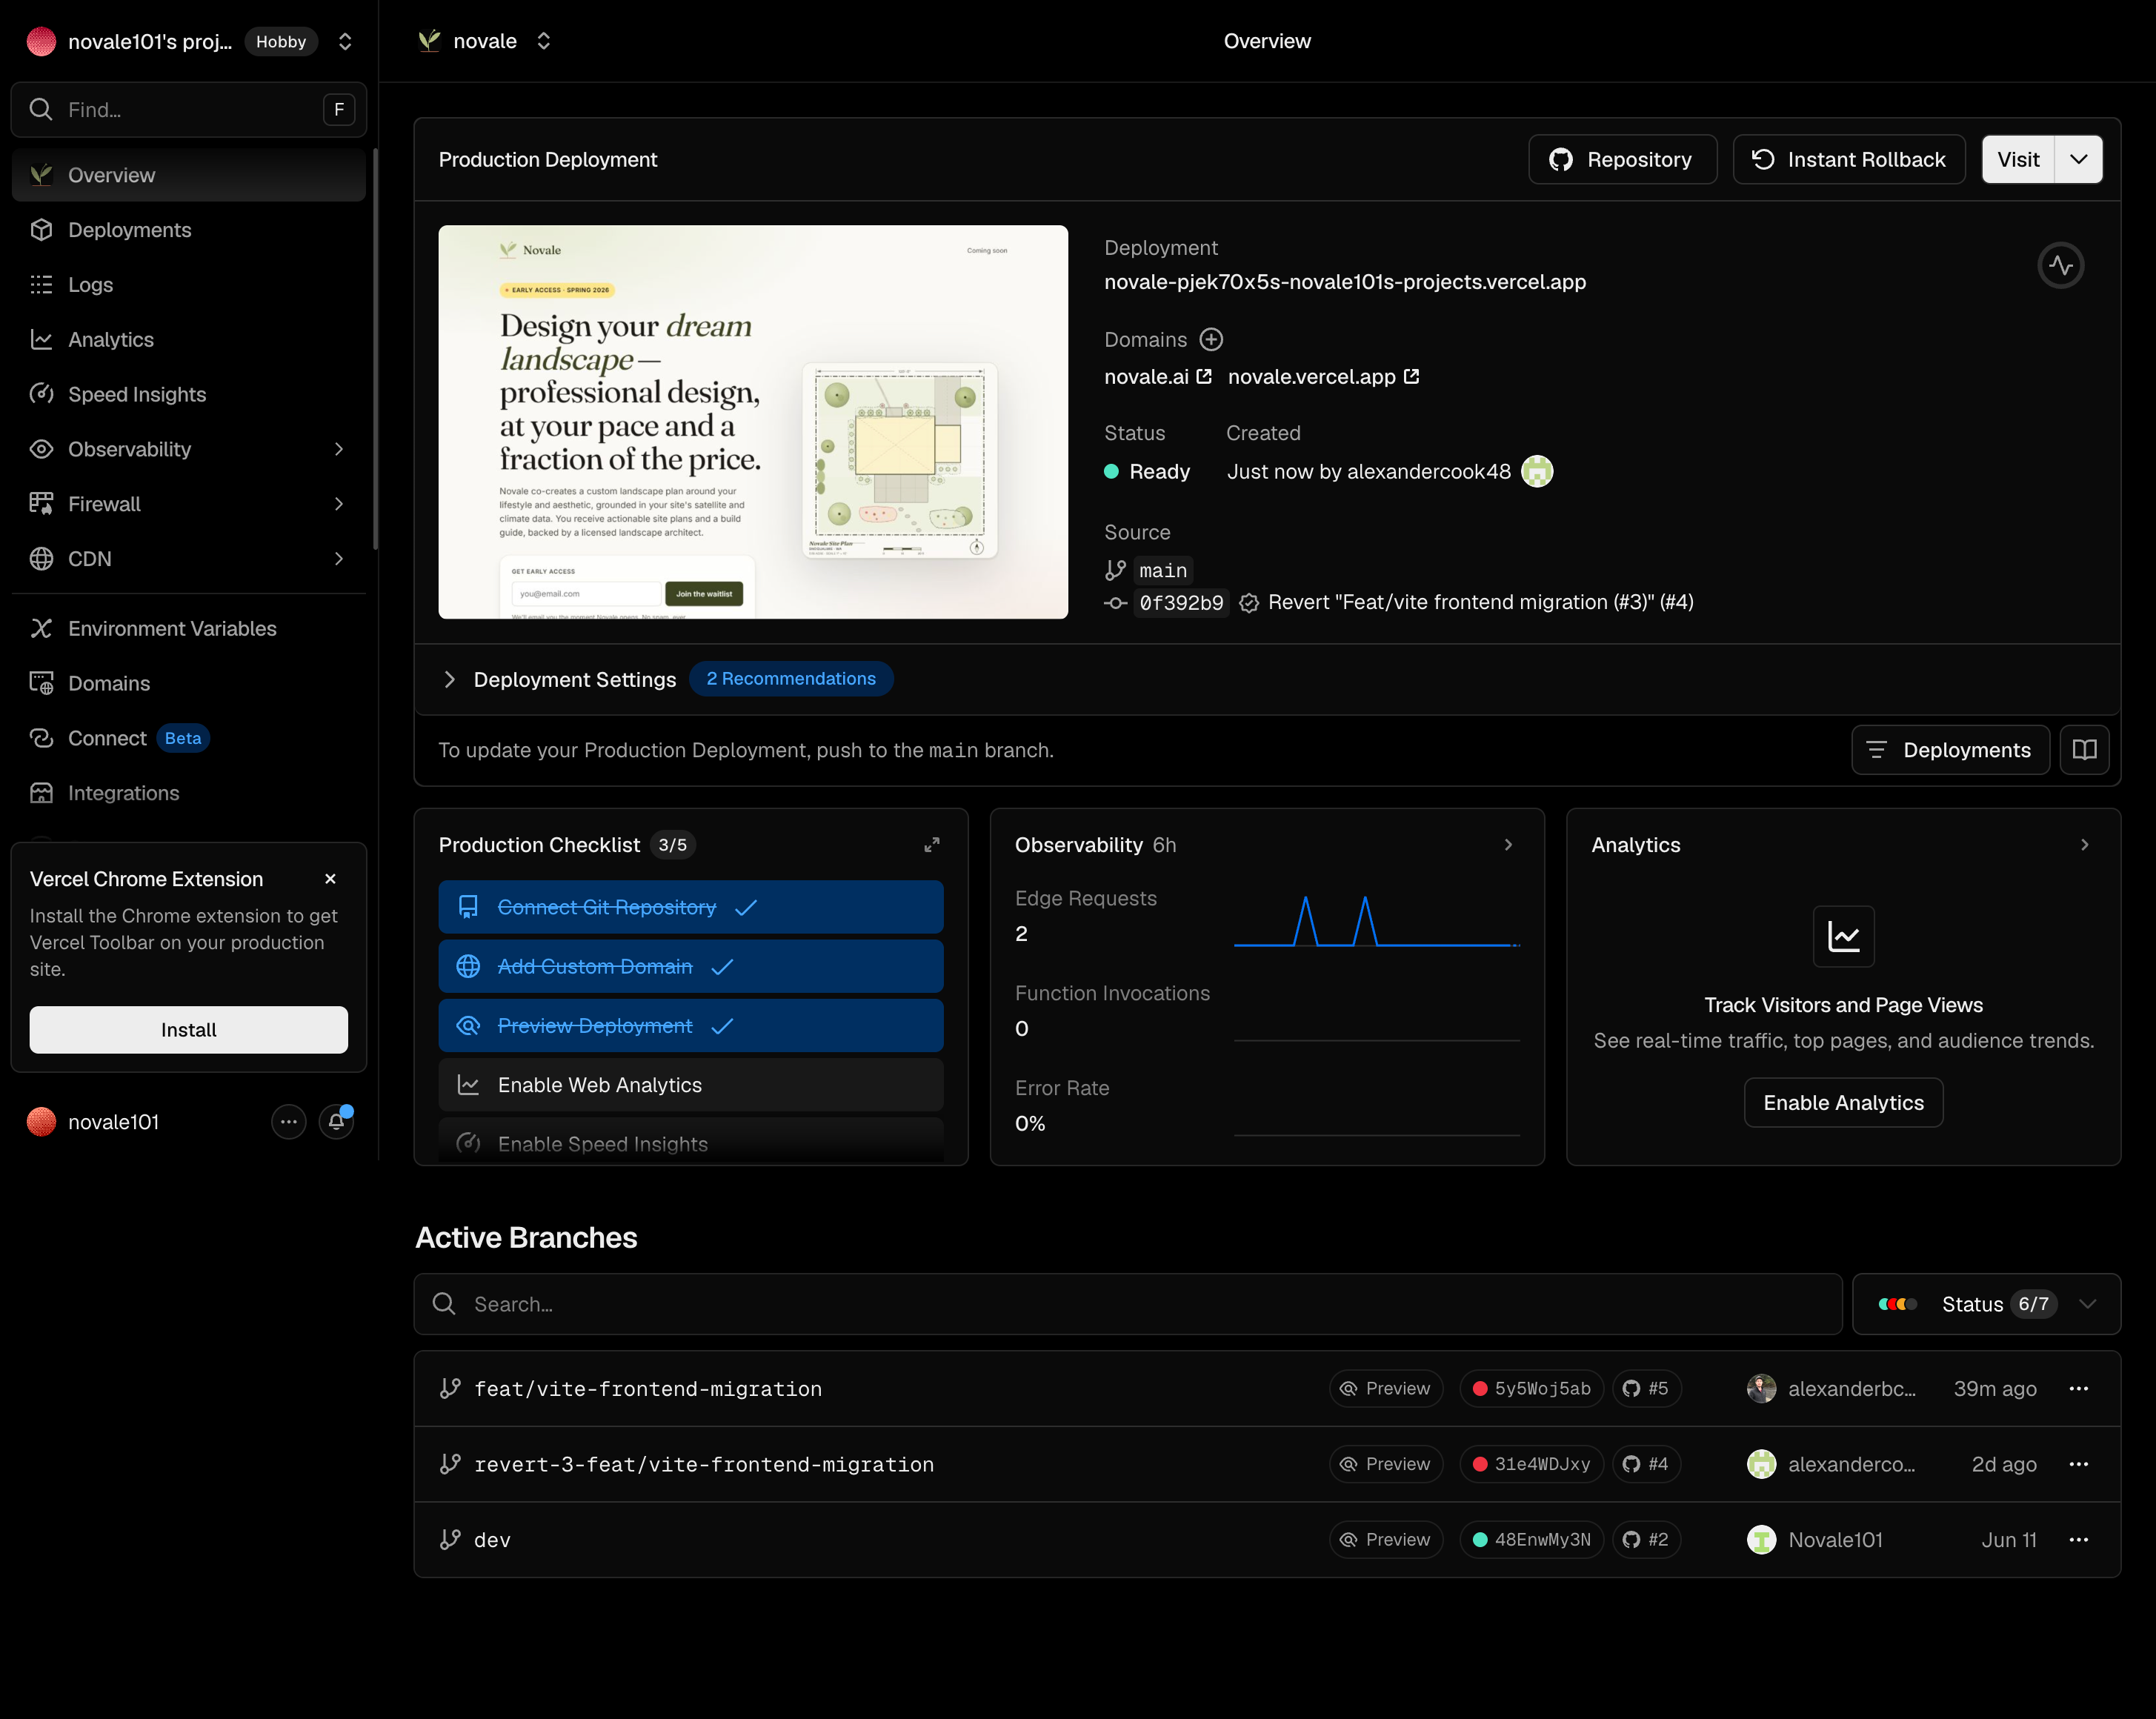Viewport: 2156px width, 1719px height.
Task: Open the activity pulse icon for the deployment
Action: click(2060, 265)
